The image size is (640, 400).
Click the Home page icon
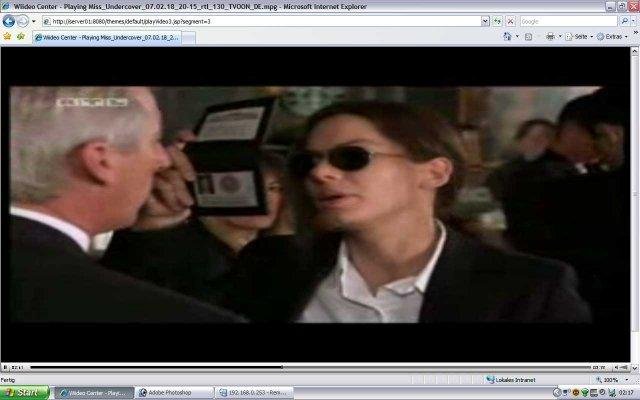click(x=508, y=36)
